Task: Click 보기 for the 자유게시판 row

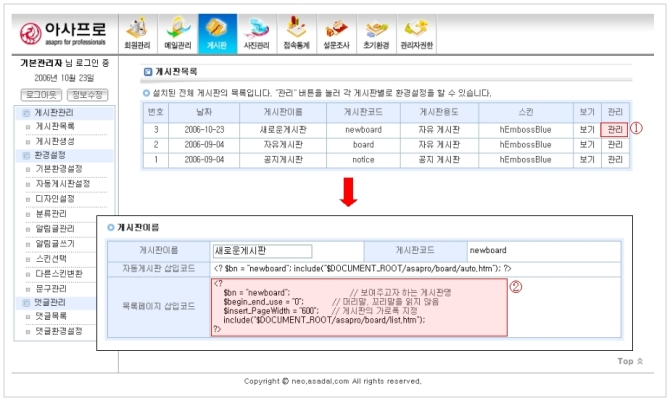Action: click(587, 145)
